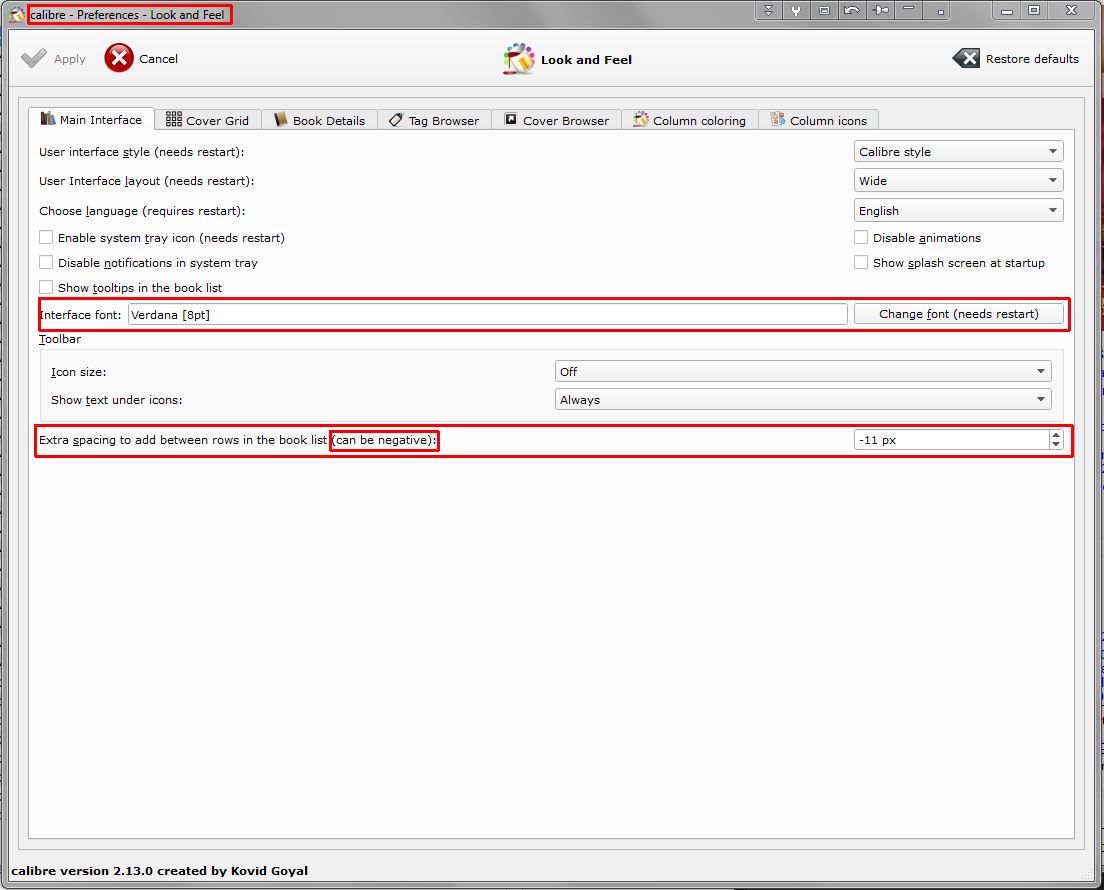Click the Interface font label
This screenshot has width=1104, height=890.
pos(81,315)
